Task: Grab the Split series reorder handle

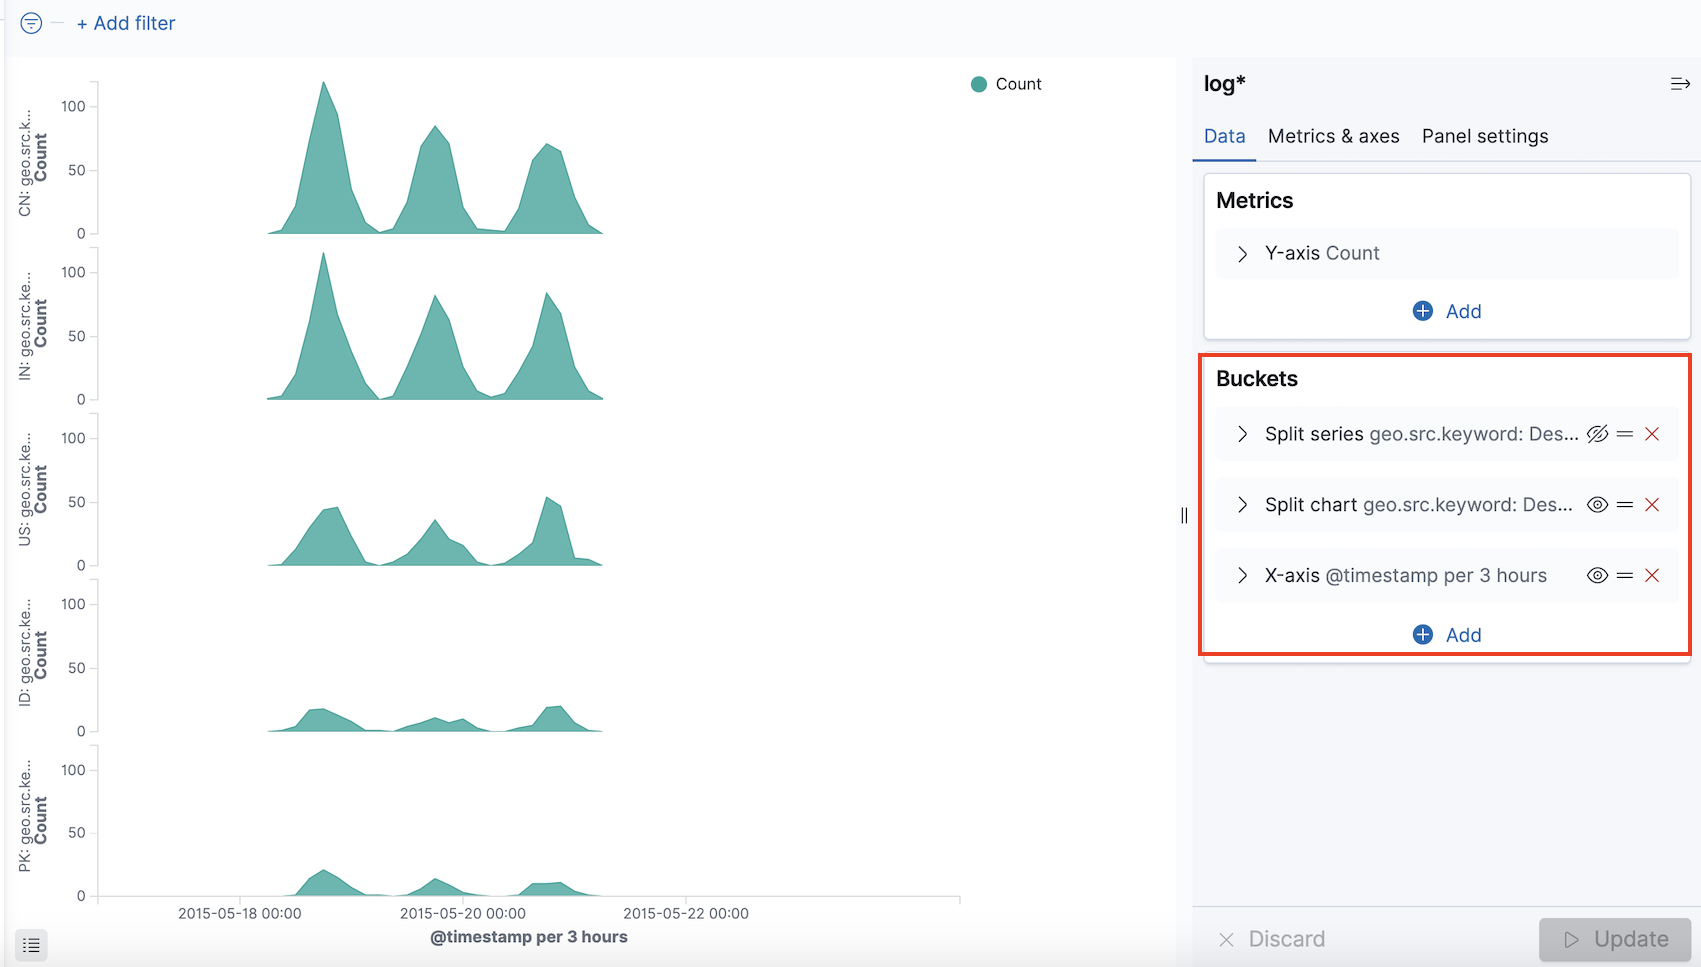Action: click(1625, 434)
